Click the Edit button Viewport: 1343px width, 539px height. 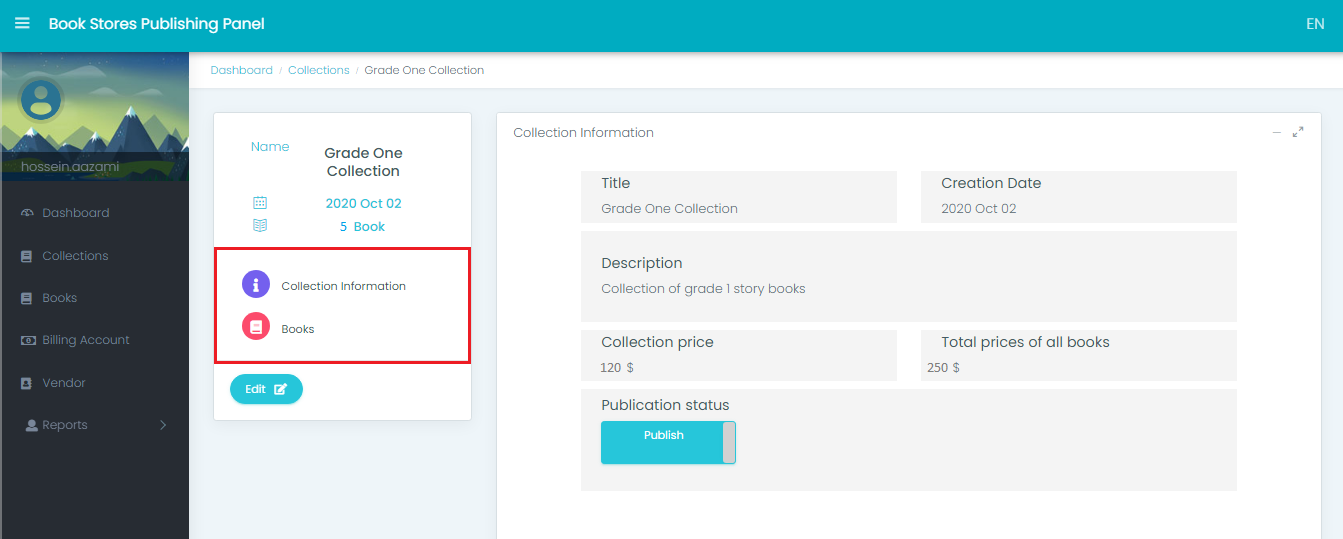pos(266,389)
